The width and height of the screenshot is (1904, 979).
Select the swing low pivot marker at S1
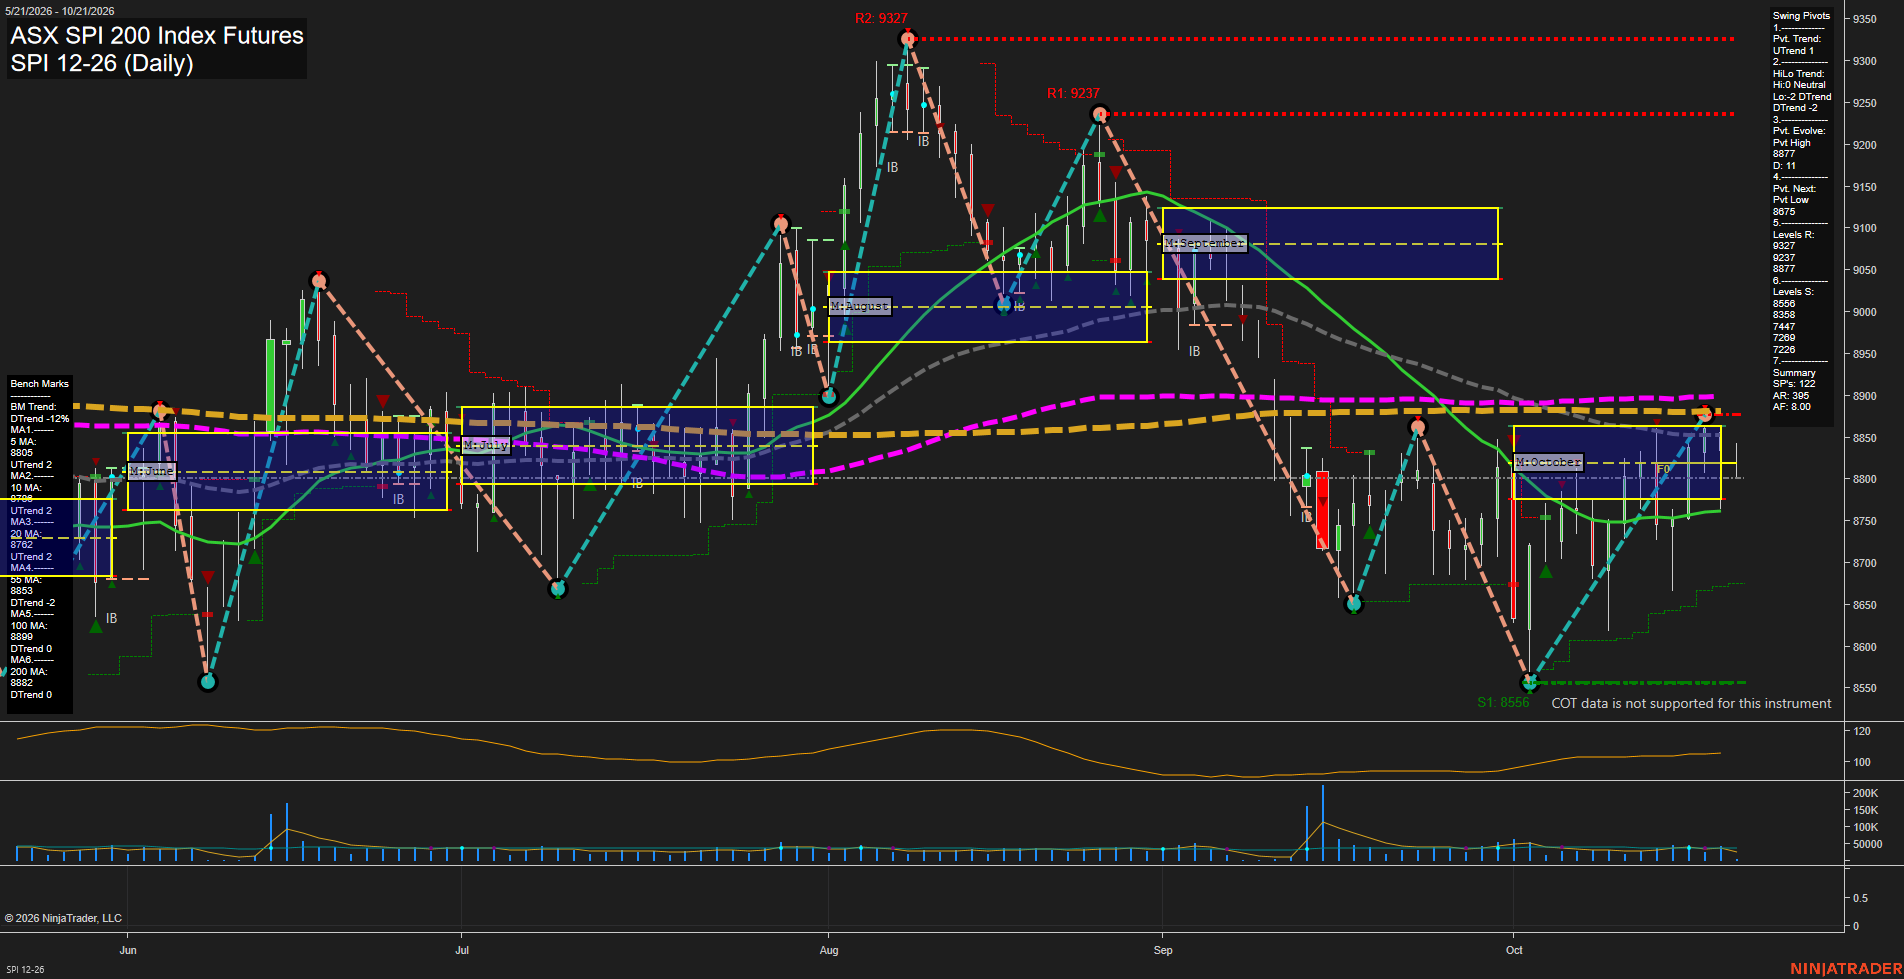click(x=1529, y=683)
